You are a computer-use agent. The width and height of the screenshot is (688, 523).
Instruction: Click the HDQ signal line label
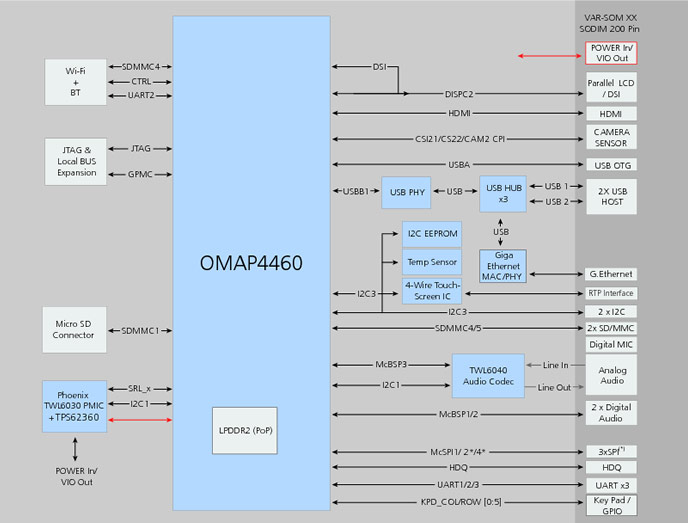tap(459, 468)
